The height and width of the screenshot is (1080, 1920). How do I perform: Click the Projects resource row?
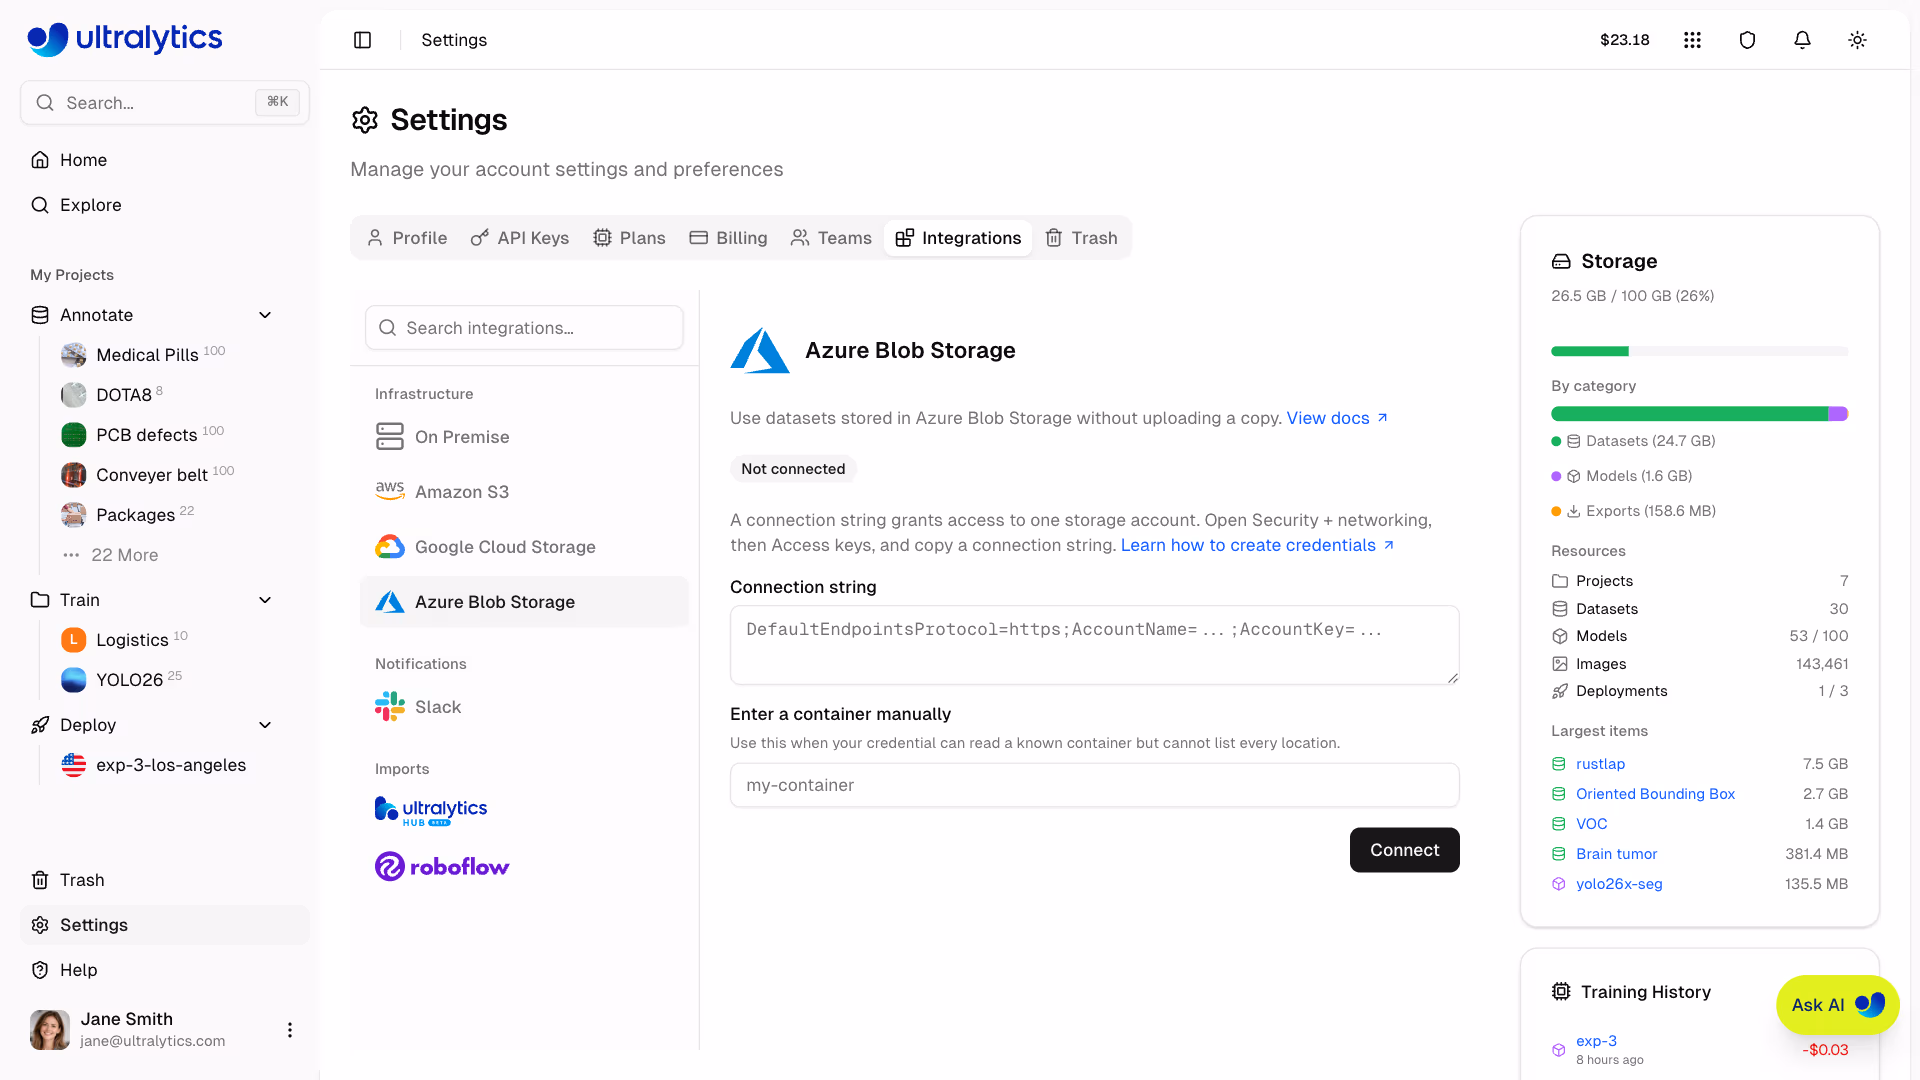(1699, 581)
